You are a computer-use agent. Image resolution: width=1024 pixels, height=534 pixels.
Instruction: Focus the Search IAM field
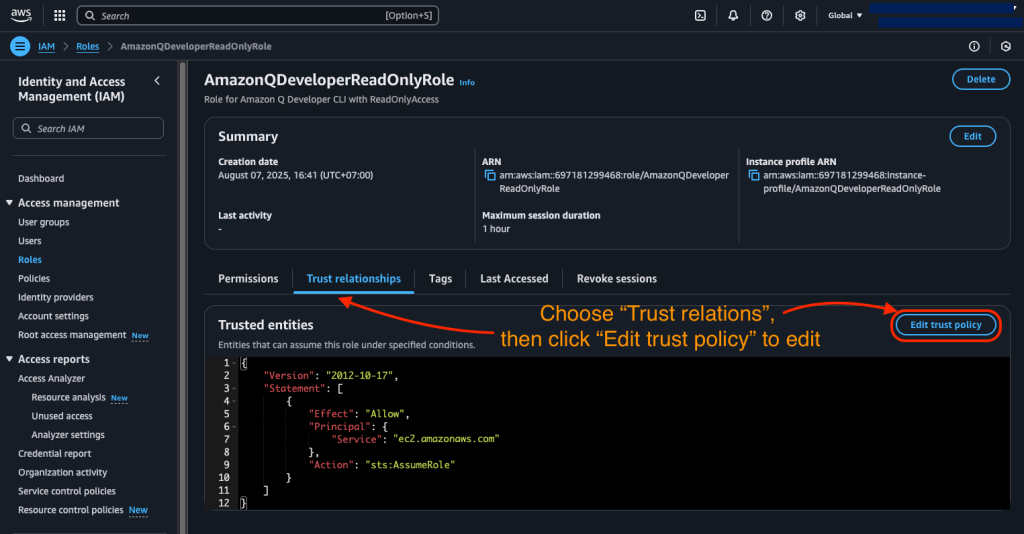tap(88, 128)
